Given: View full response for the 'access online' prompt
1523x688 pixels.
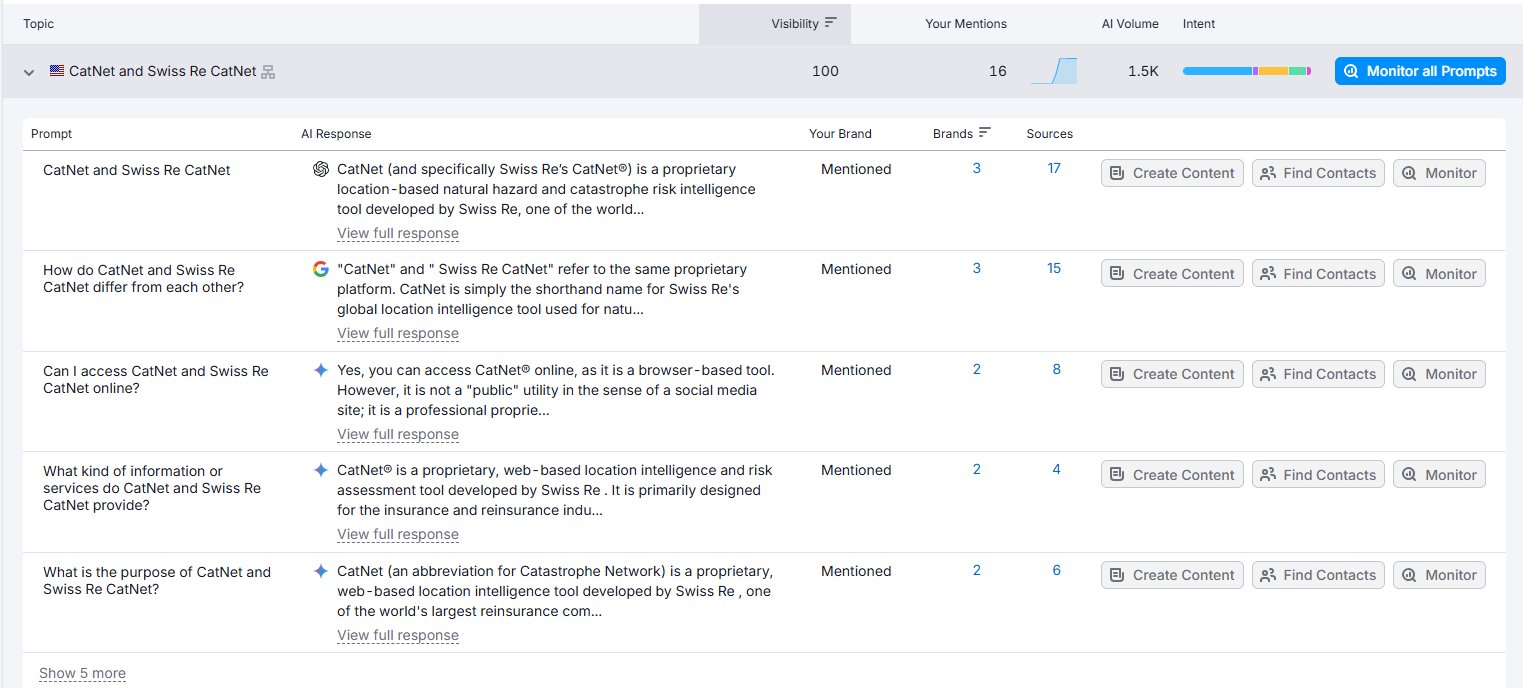Looking at the screenshot, I should tap(398, 434).
